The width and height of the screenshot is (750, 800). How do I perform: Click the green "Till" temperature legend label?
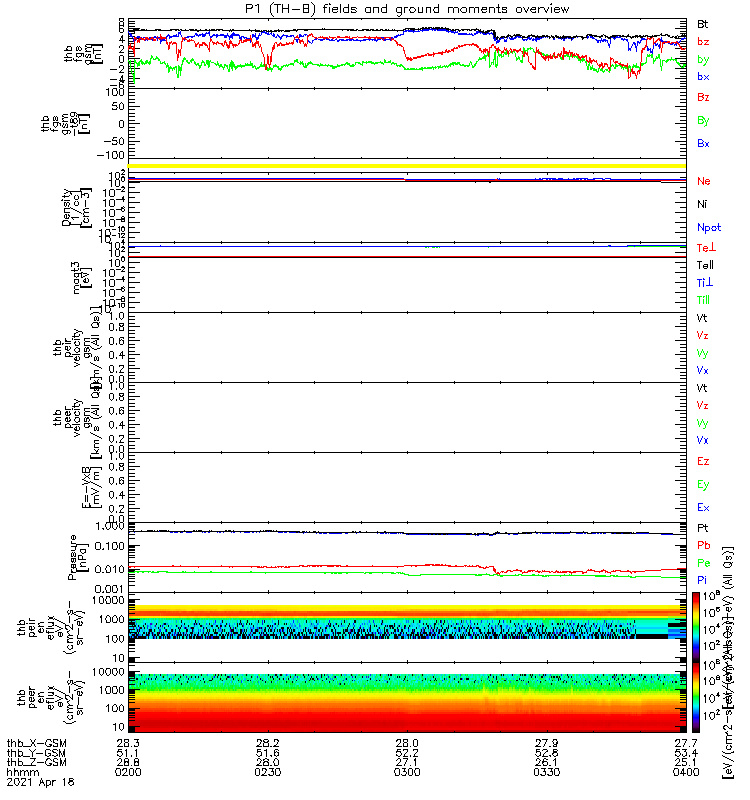[703, 300]
